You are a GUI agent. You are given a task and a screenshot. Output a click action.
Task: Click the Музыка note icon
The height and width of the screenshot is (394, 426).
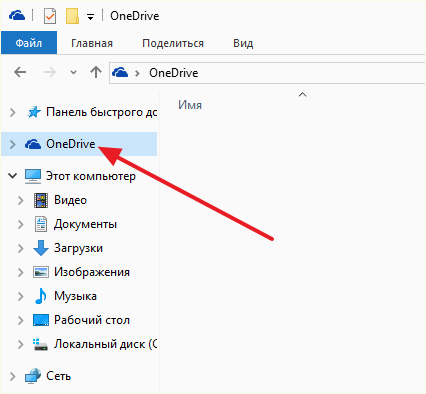[41, 296]
